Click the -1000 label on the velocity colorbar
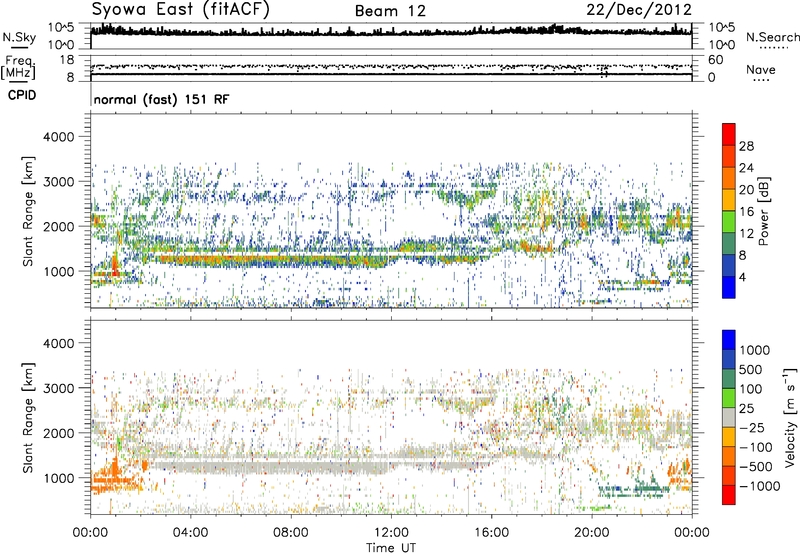This screenshot has height=554, width=800. point(761,486)
